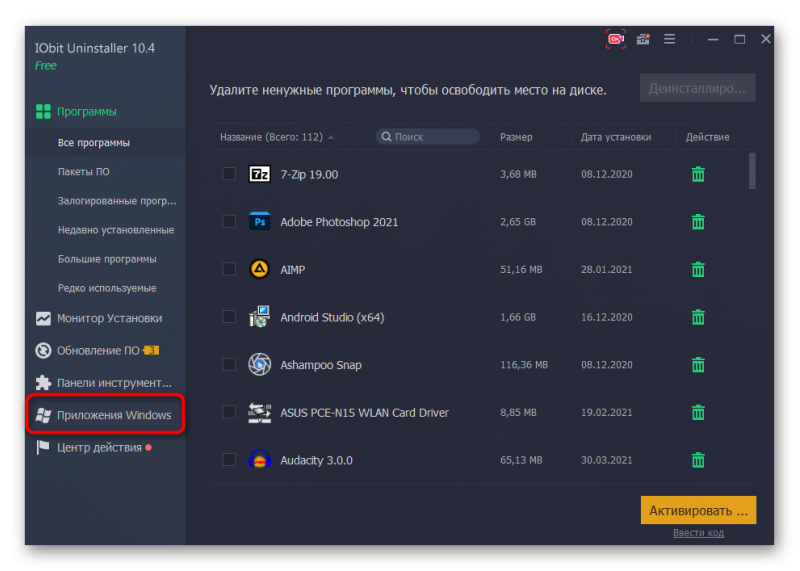Open the toolbox briefcase icon in title bar
The image size is (800, 571).
click(643, 39)
